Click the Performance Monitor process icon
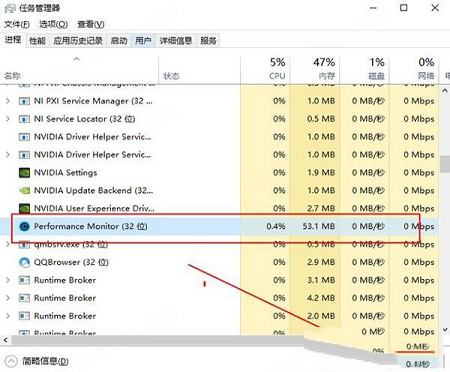Screen dimensions: 450x372 (x=24, y=227)
